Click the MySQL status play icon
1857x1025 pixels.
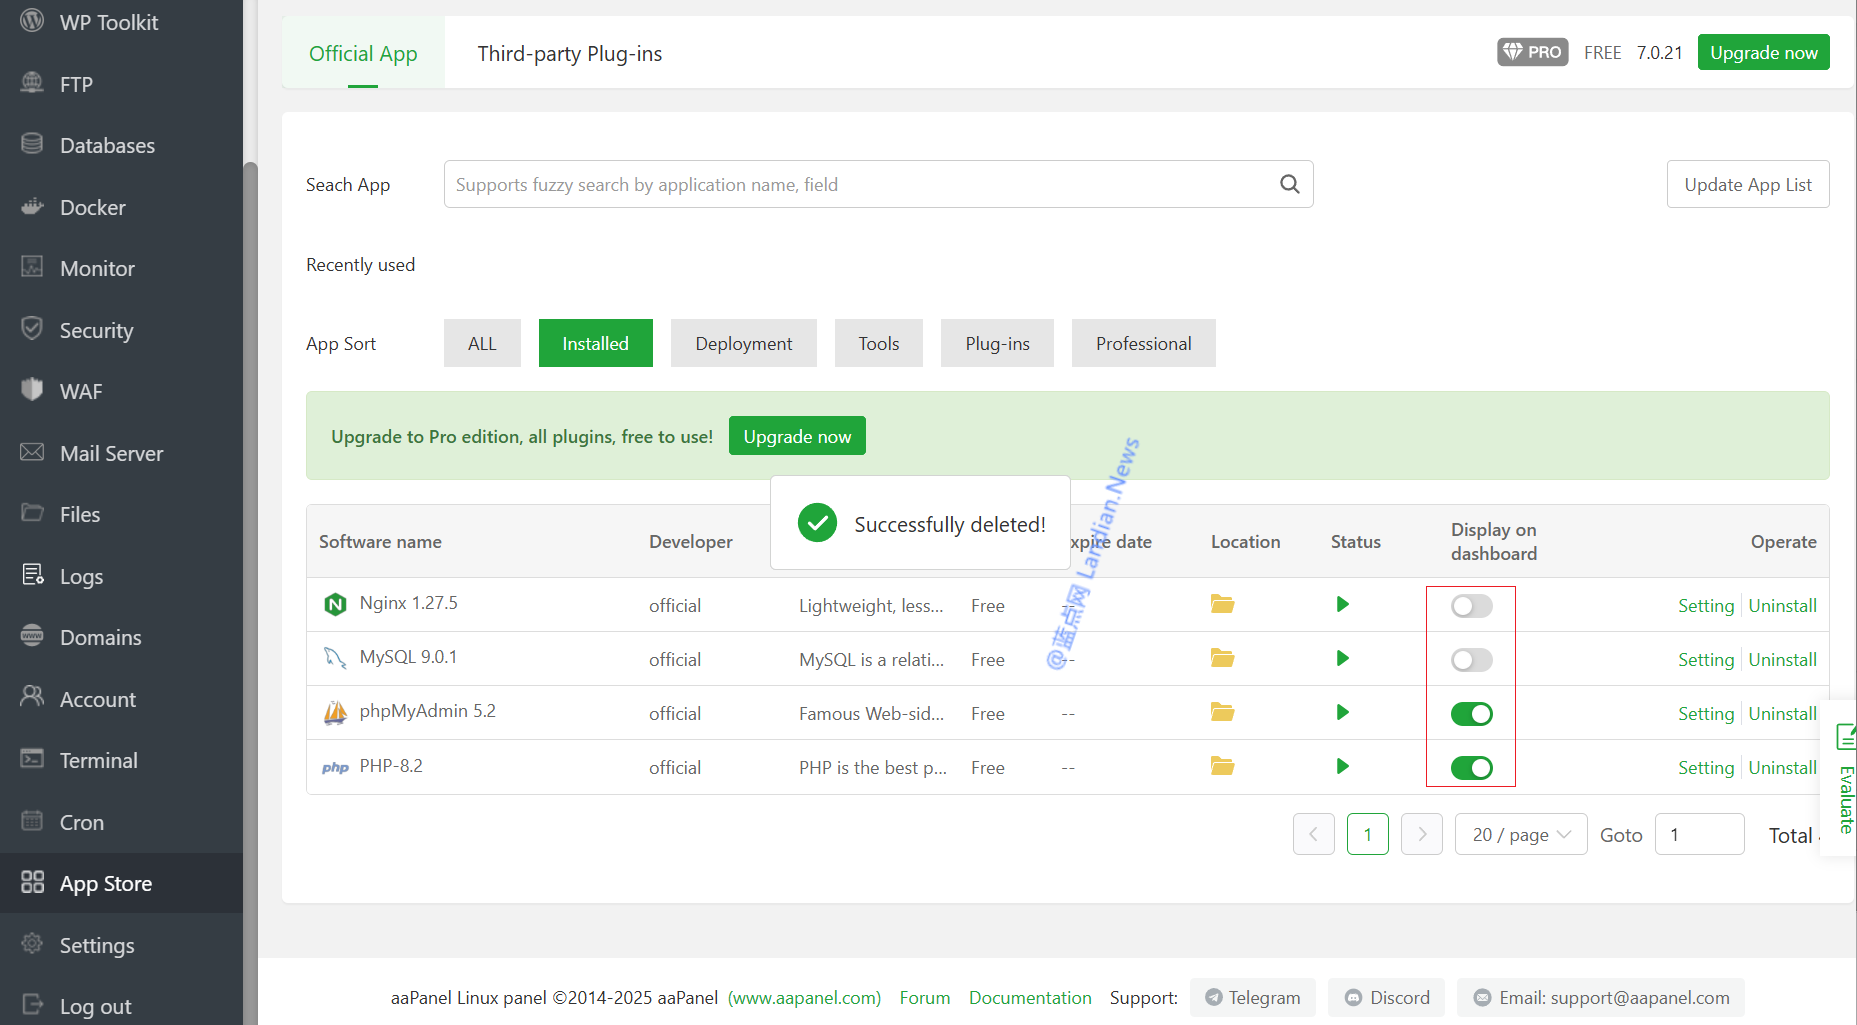pos(1342,658)
